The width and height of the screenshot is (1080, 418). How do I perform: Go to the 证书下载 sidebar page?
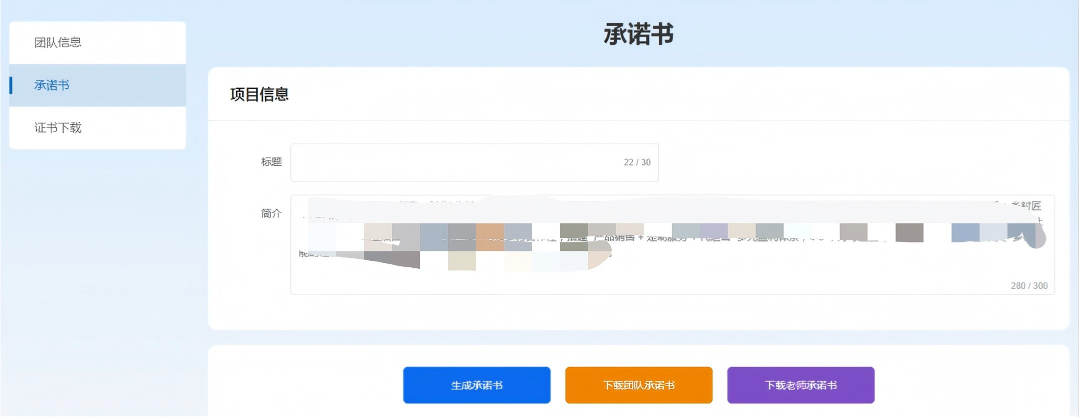pos(58,128)
